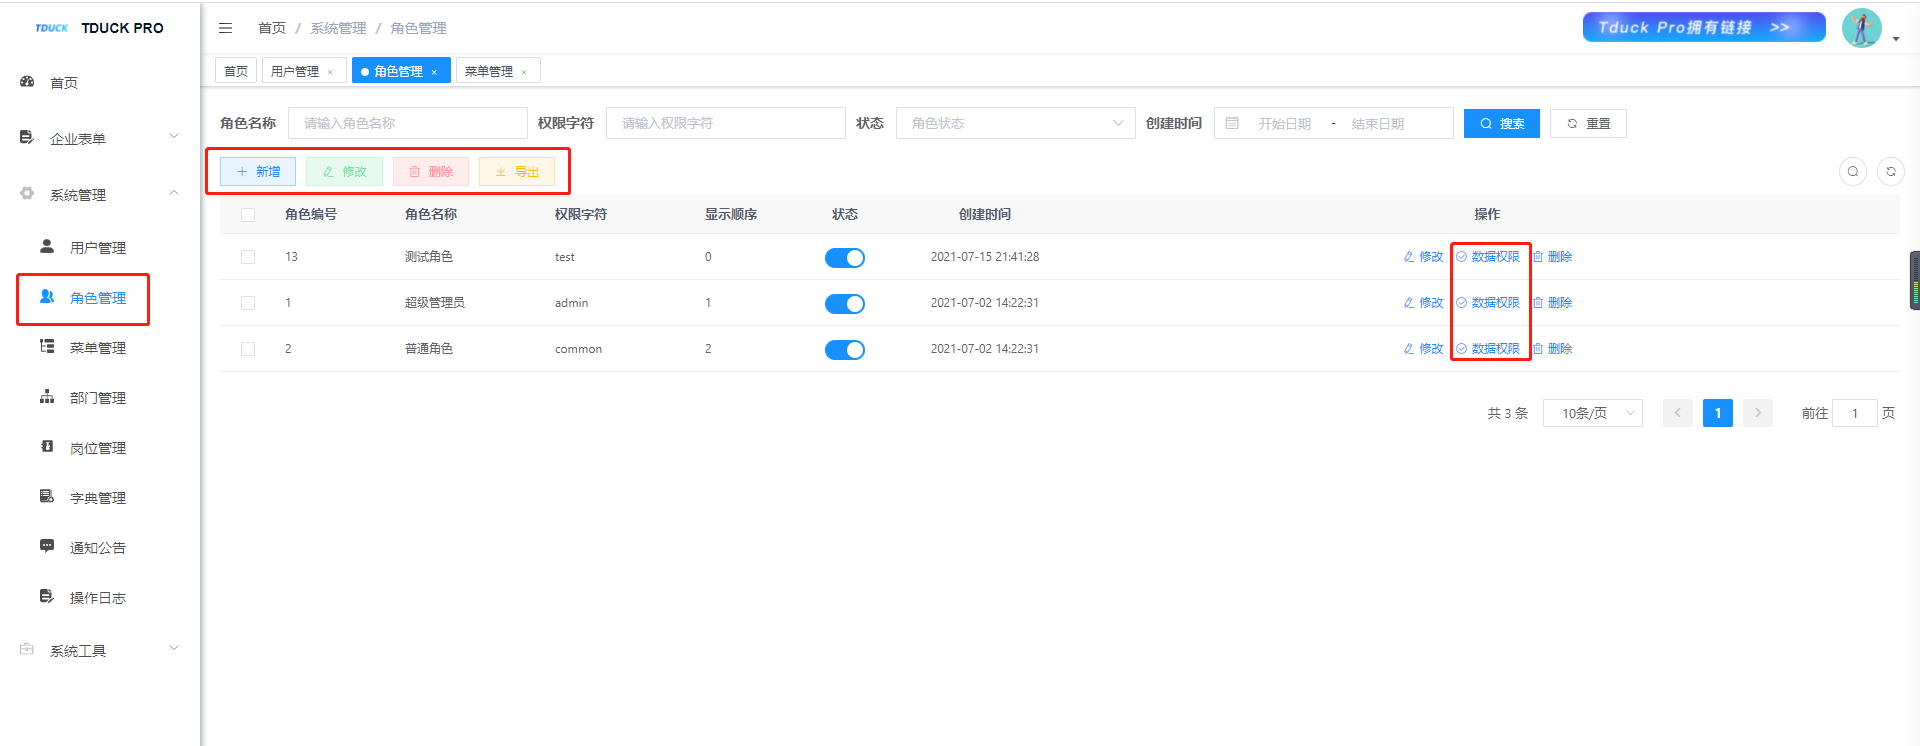This screenshot has width=1920, height=746.
Task: Click the user avatar at top right
Action: [x=1861, y=28]
